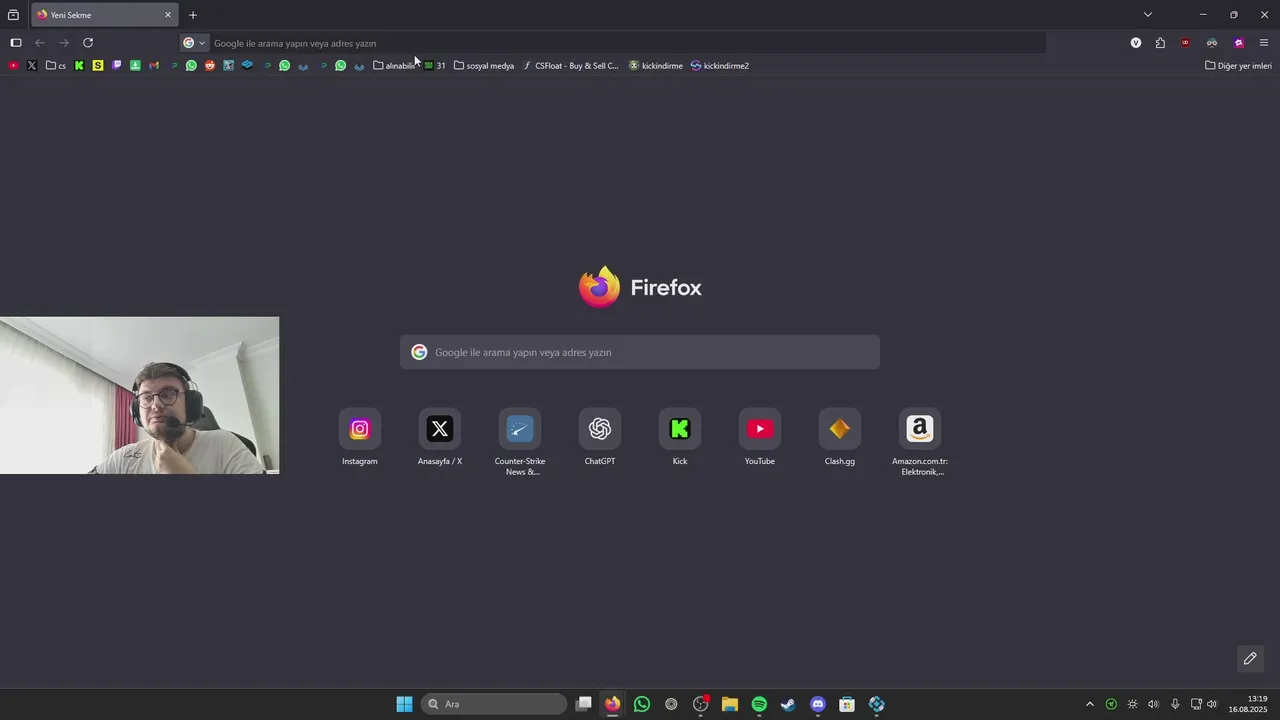
Task: Open the X bookmark in bookmarks bar
Action: 32,66
